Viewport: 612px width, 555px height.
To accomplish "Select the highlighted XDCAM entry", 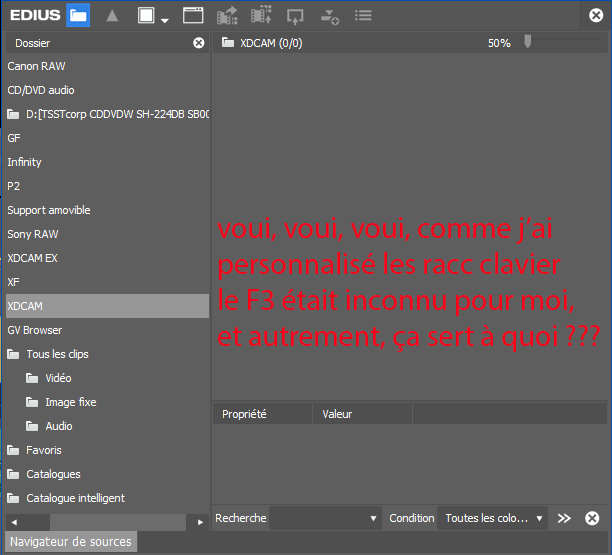I will (x=107, y=306).
